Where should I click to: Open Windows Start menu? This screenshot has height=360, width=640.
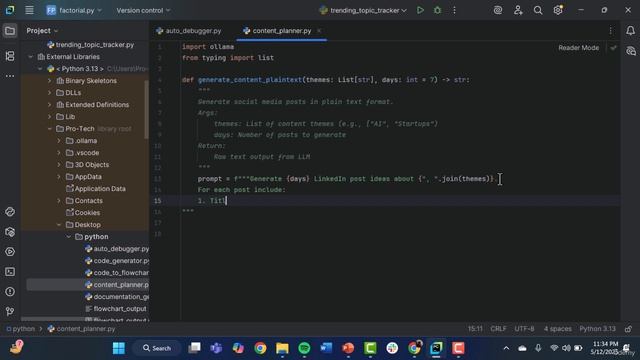119,348
